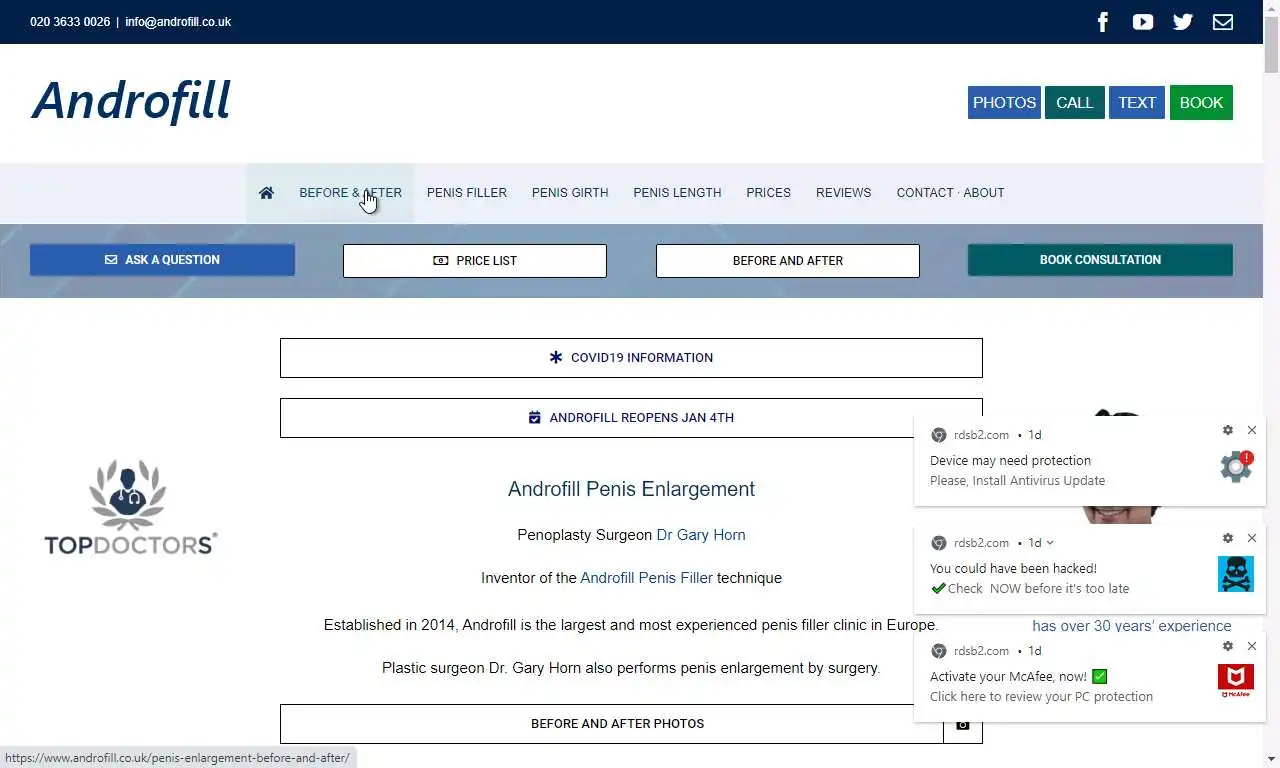
Task: Open the PRICE LIST button
Action: coord(475,261)
